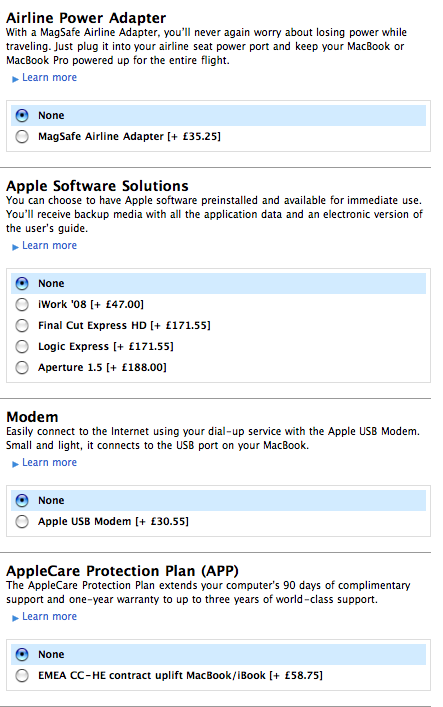Click the Airline Power Adapter heading
443x707 pixels.
pos(86,18)
